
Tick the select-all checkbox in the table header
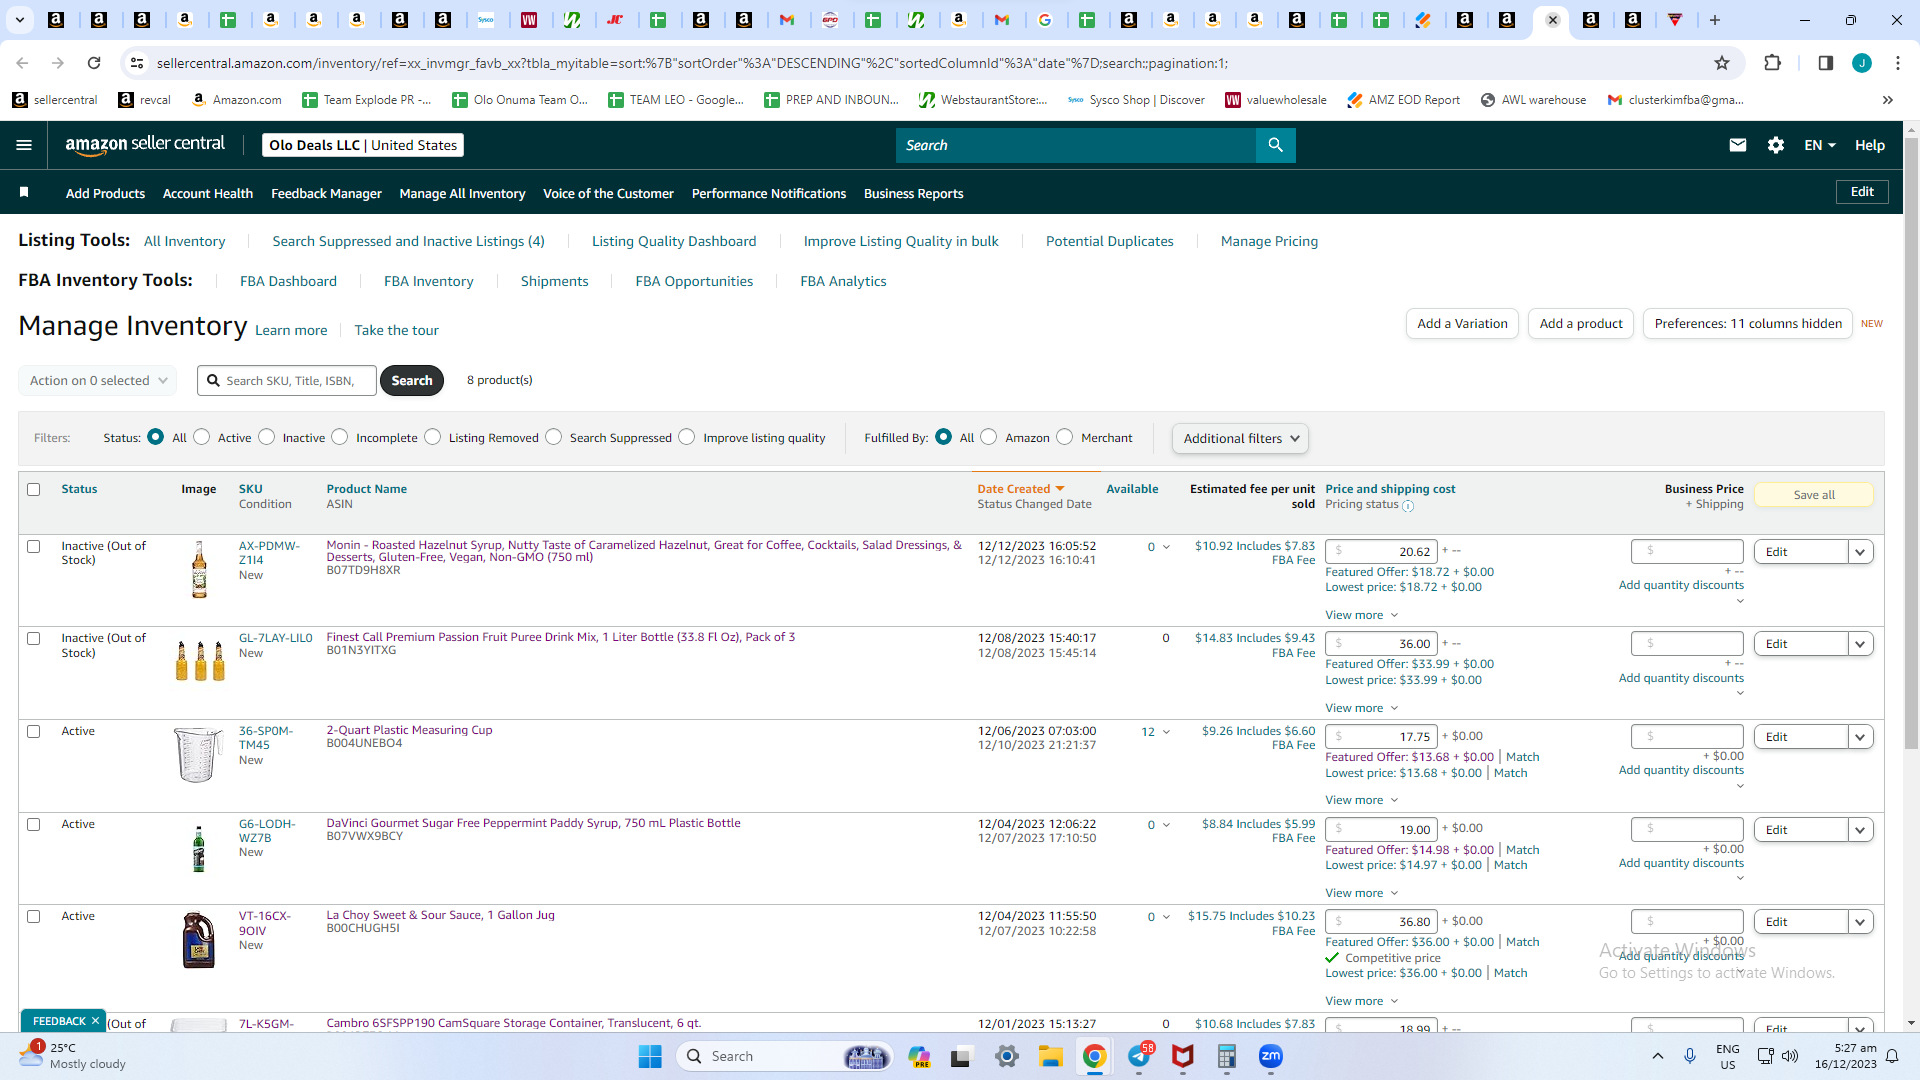[x=34, y=490]
